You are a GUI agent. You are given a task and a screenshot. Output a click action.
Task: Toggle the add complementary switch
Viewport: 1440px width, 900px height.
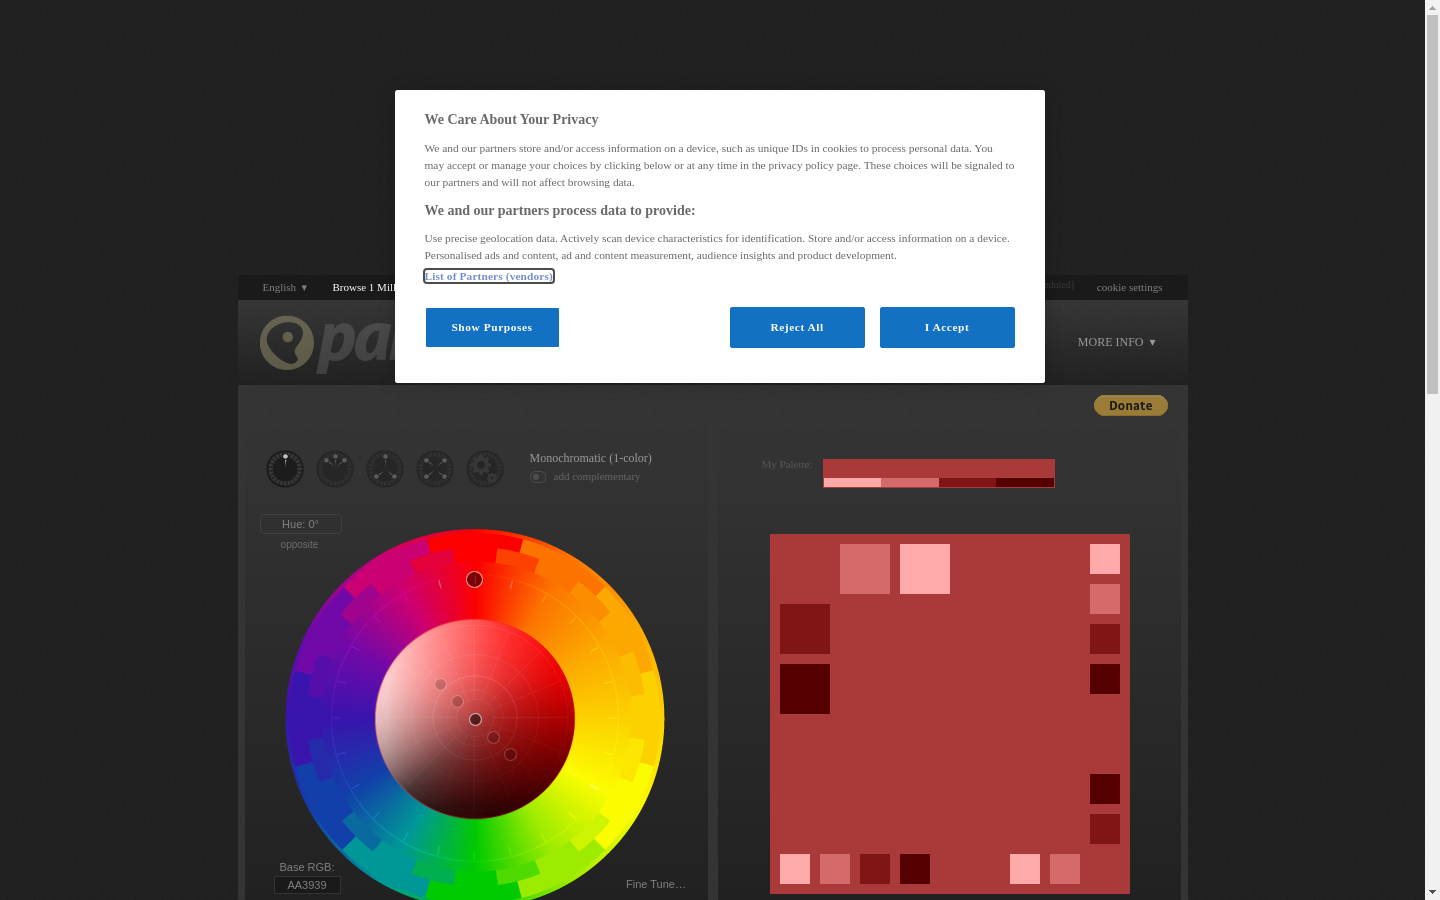coord(538,477)
